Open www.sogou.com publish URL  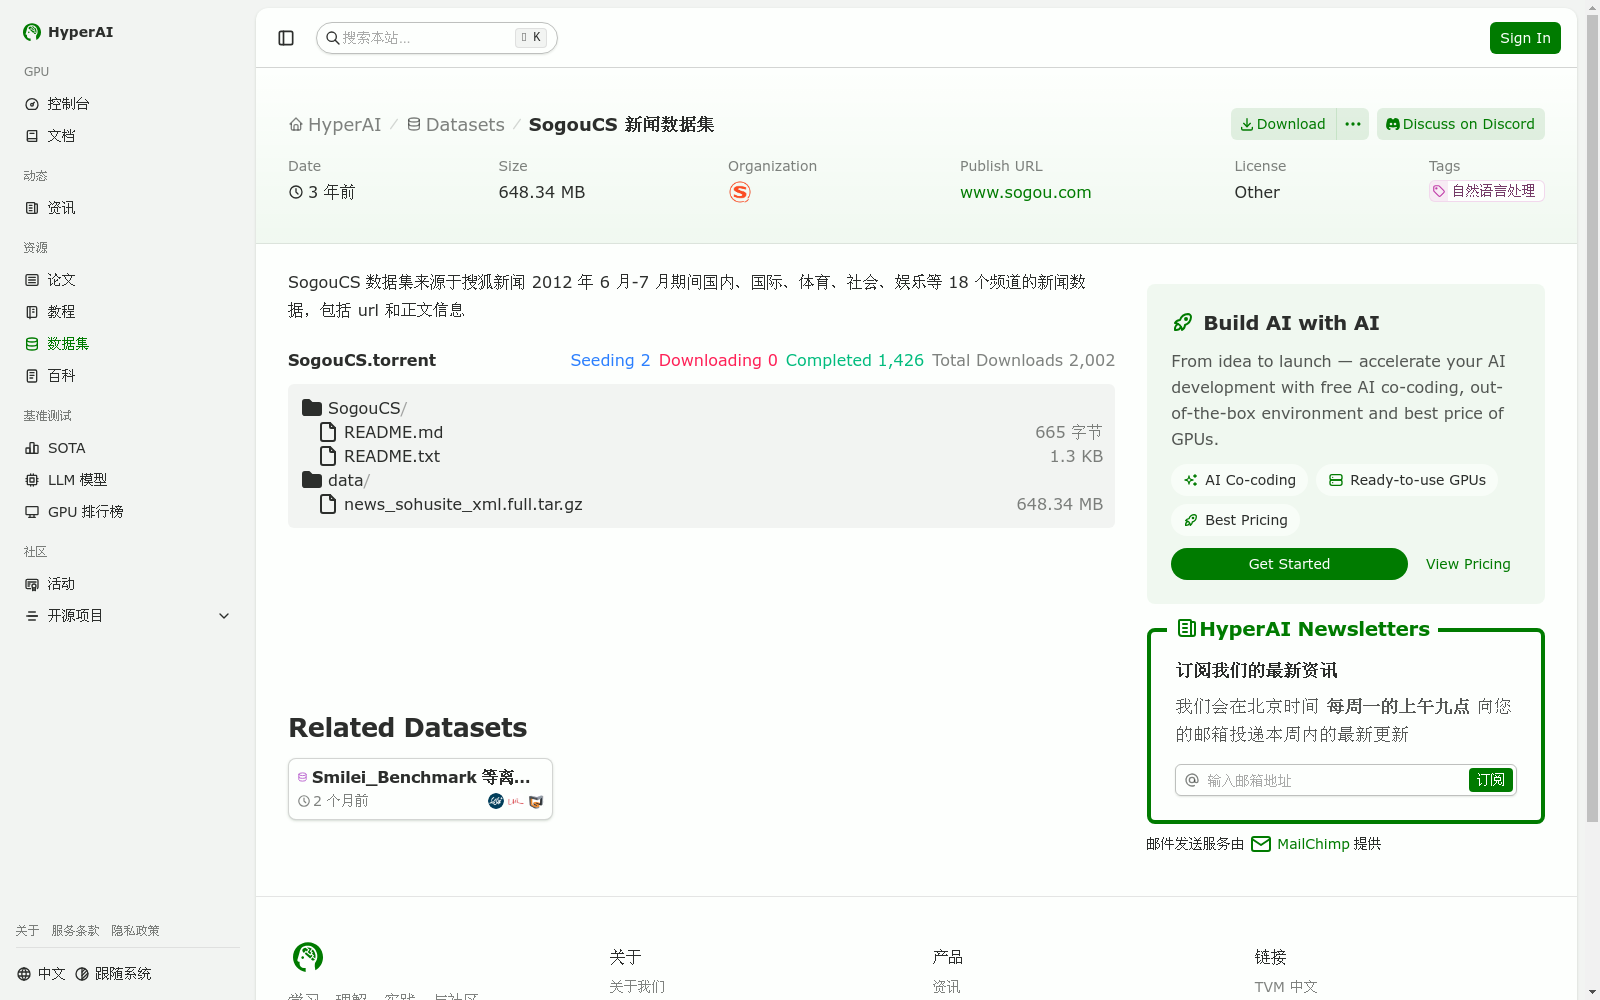1026,192
